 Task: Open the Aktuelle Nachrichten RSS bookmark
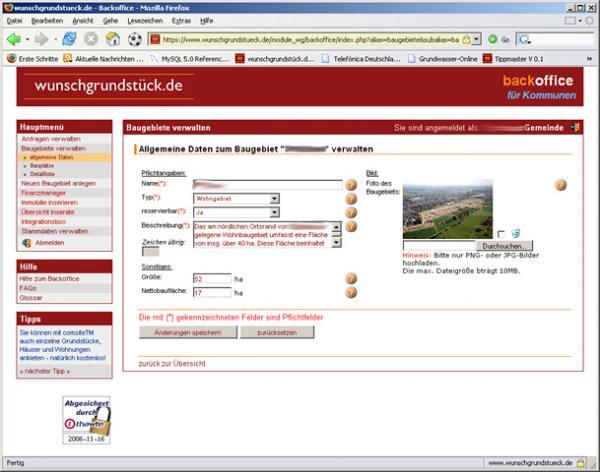(104, 59)
